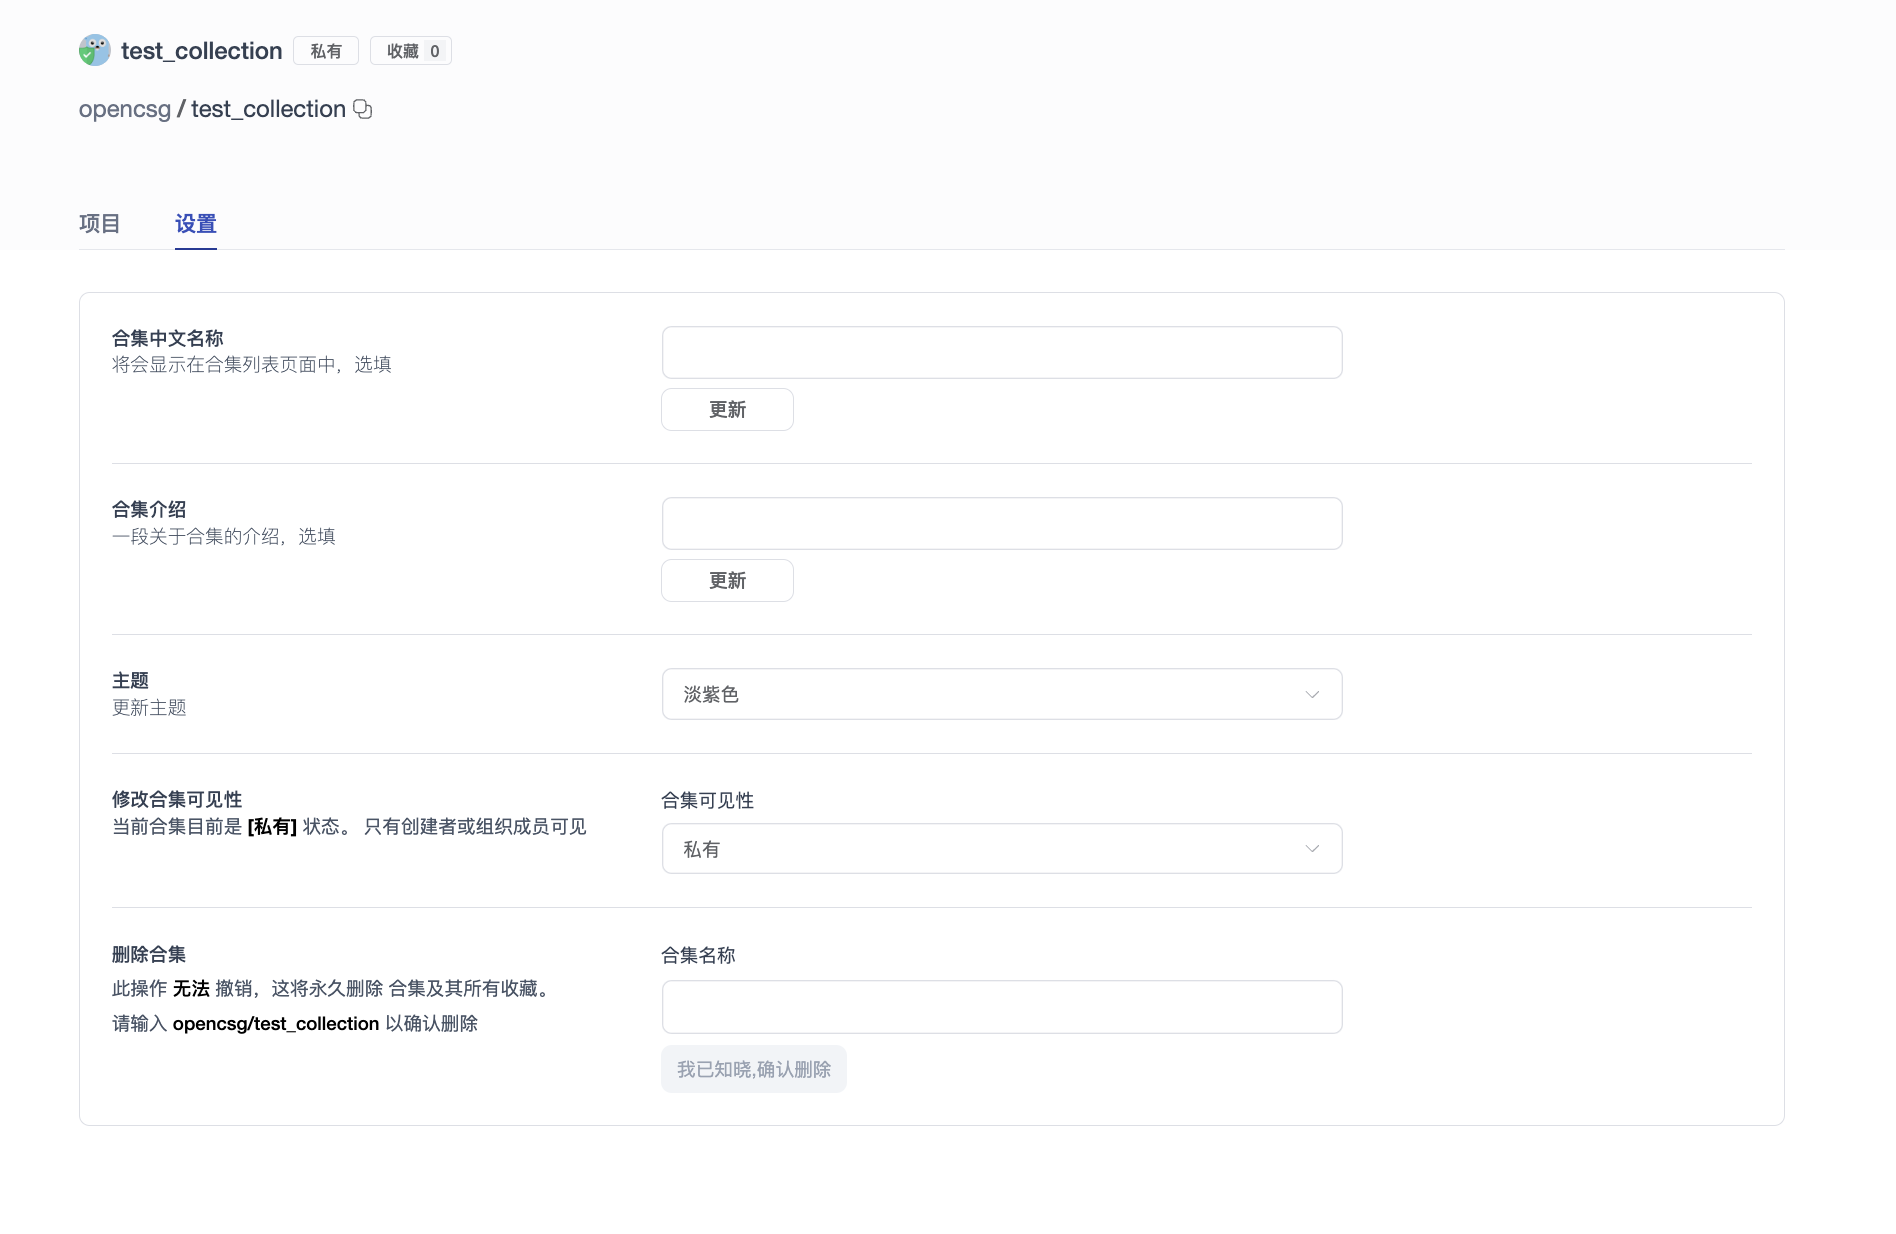Open the opencsg namespace link in the path
Image resolution: width=1896 pixels, height=1234 pixels.
pos(125,110)
